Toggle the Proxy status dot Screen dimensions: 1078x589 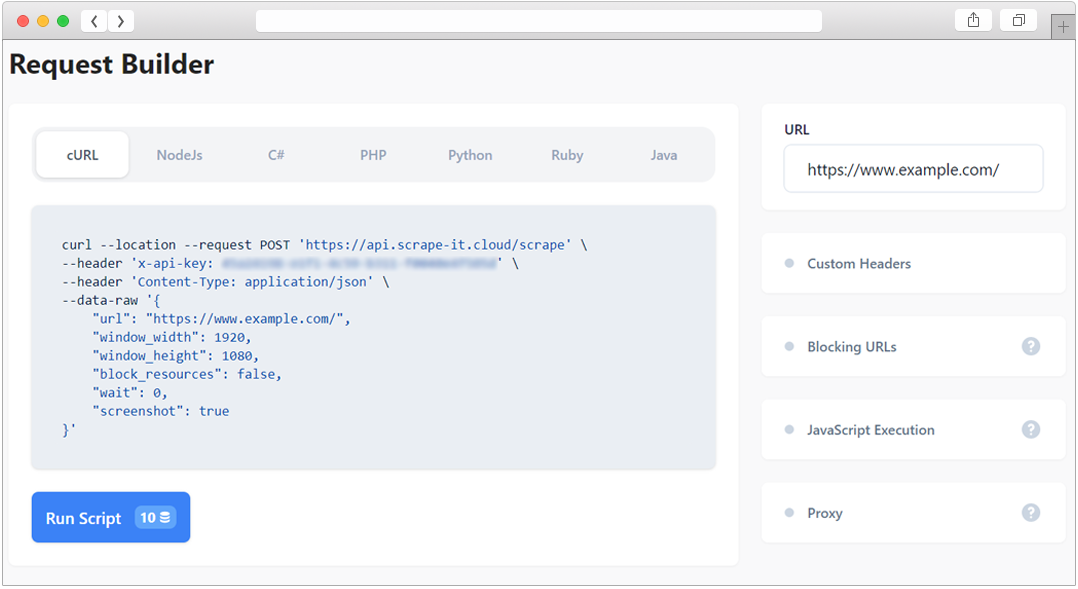(789, 513)
